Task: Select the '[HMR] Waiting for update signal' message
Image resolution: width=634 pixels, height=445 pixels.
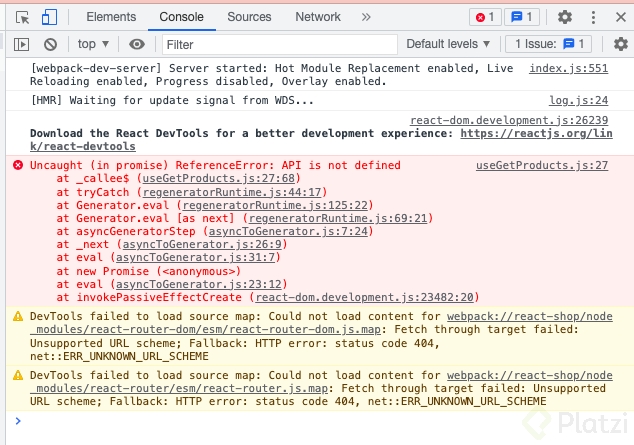Action: point(172,100)
